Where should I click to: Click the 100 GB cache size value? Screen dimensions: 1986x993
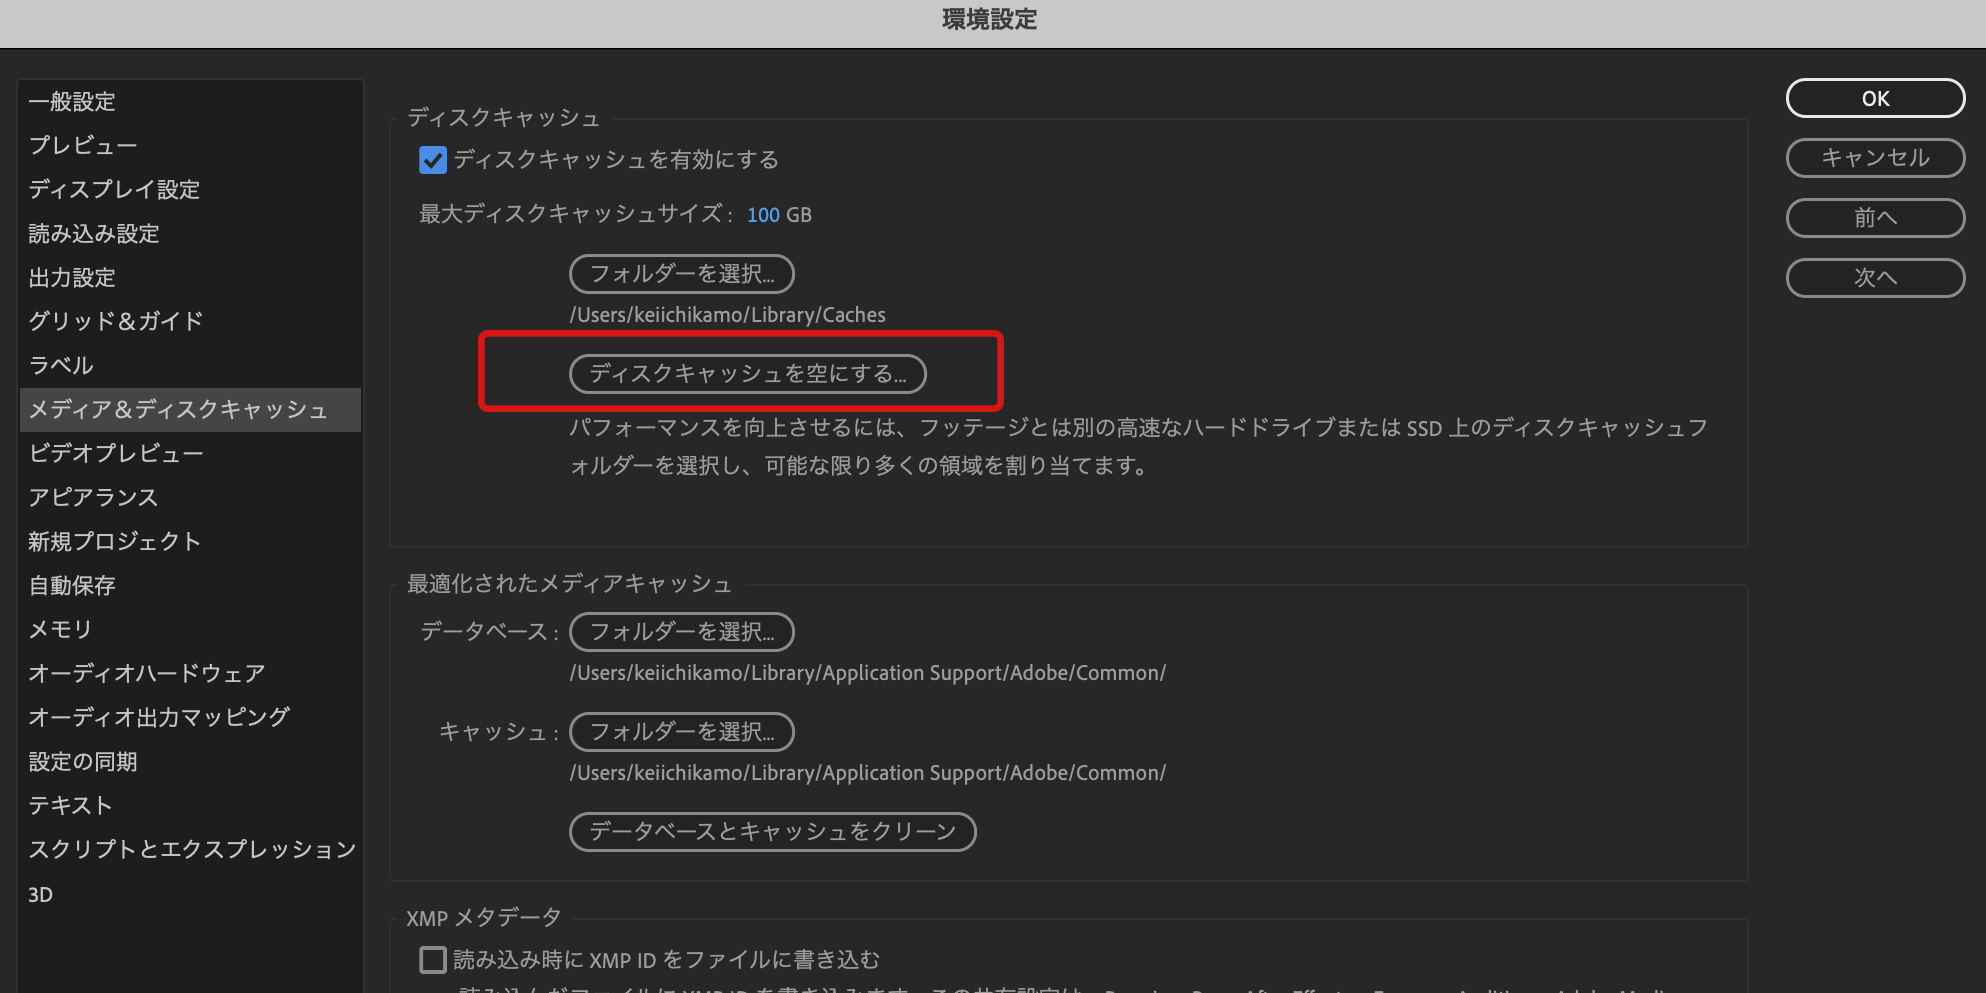[x=764, y=214]
